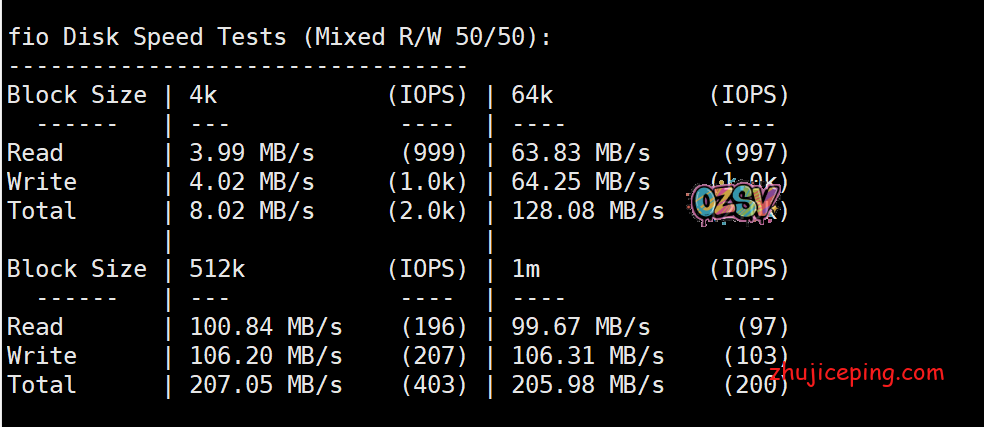The width and height of the screenshot is (984, 427).
Task: Click the 3.99 MB/s read speed
Action: tap(251, 153)
